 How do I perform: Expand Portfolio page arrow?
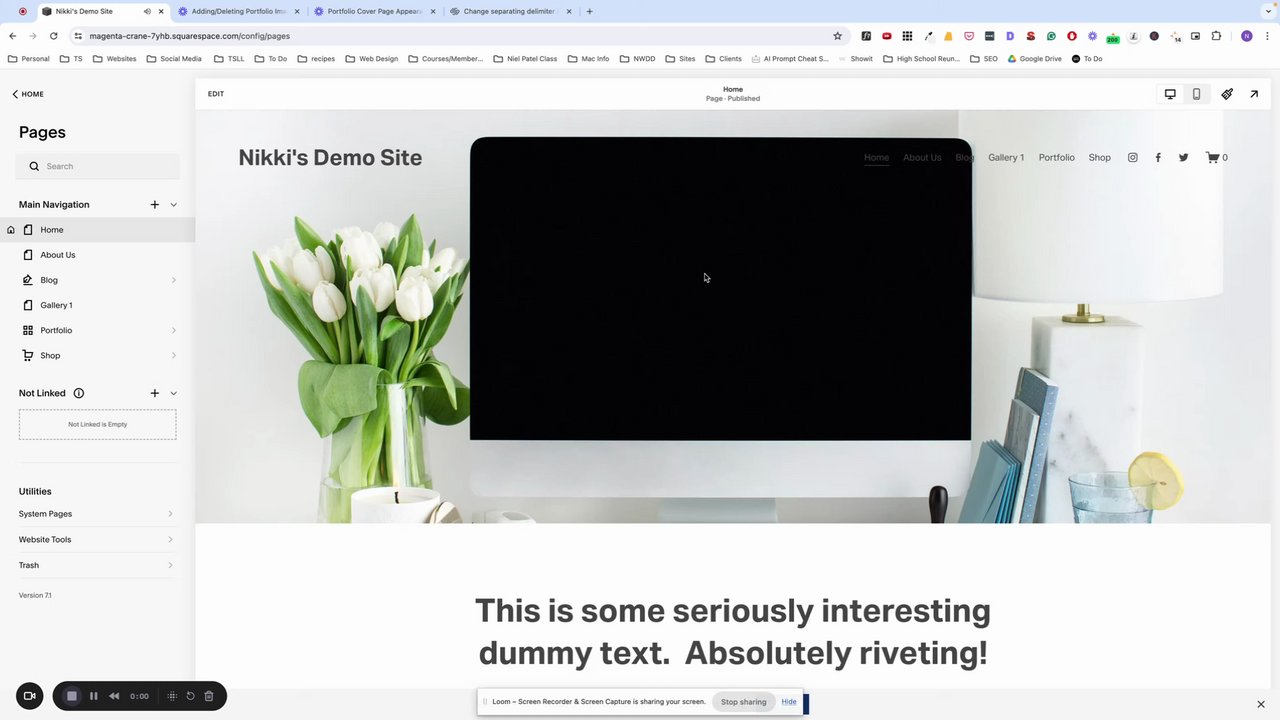click(x=173, y=330)
